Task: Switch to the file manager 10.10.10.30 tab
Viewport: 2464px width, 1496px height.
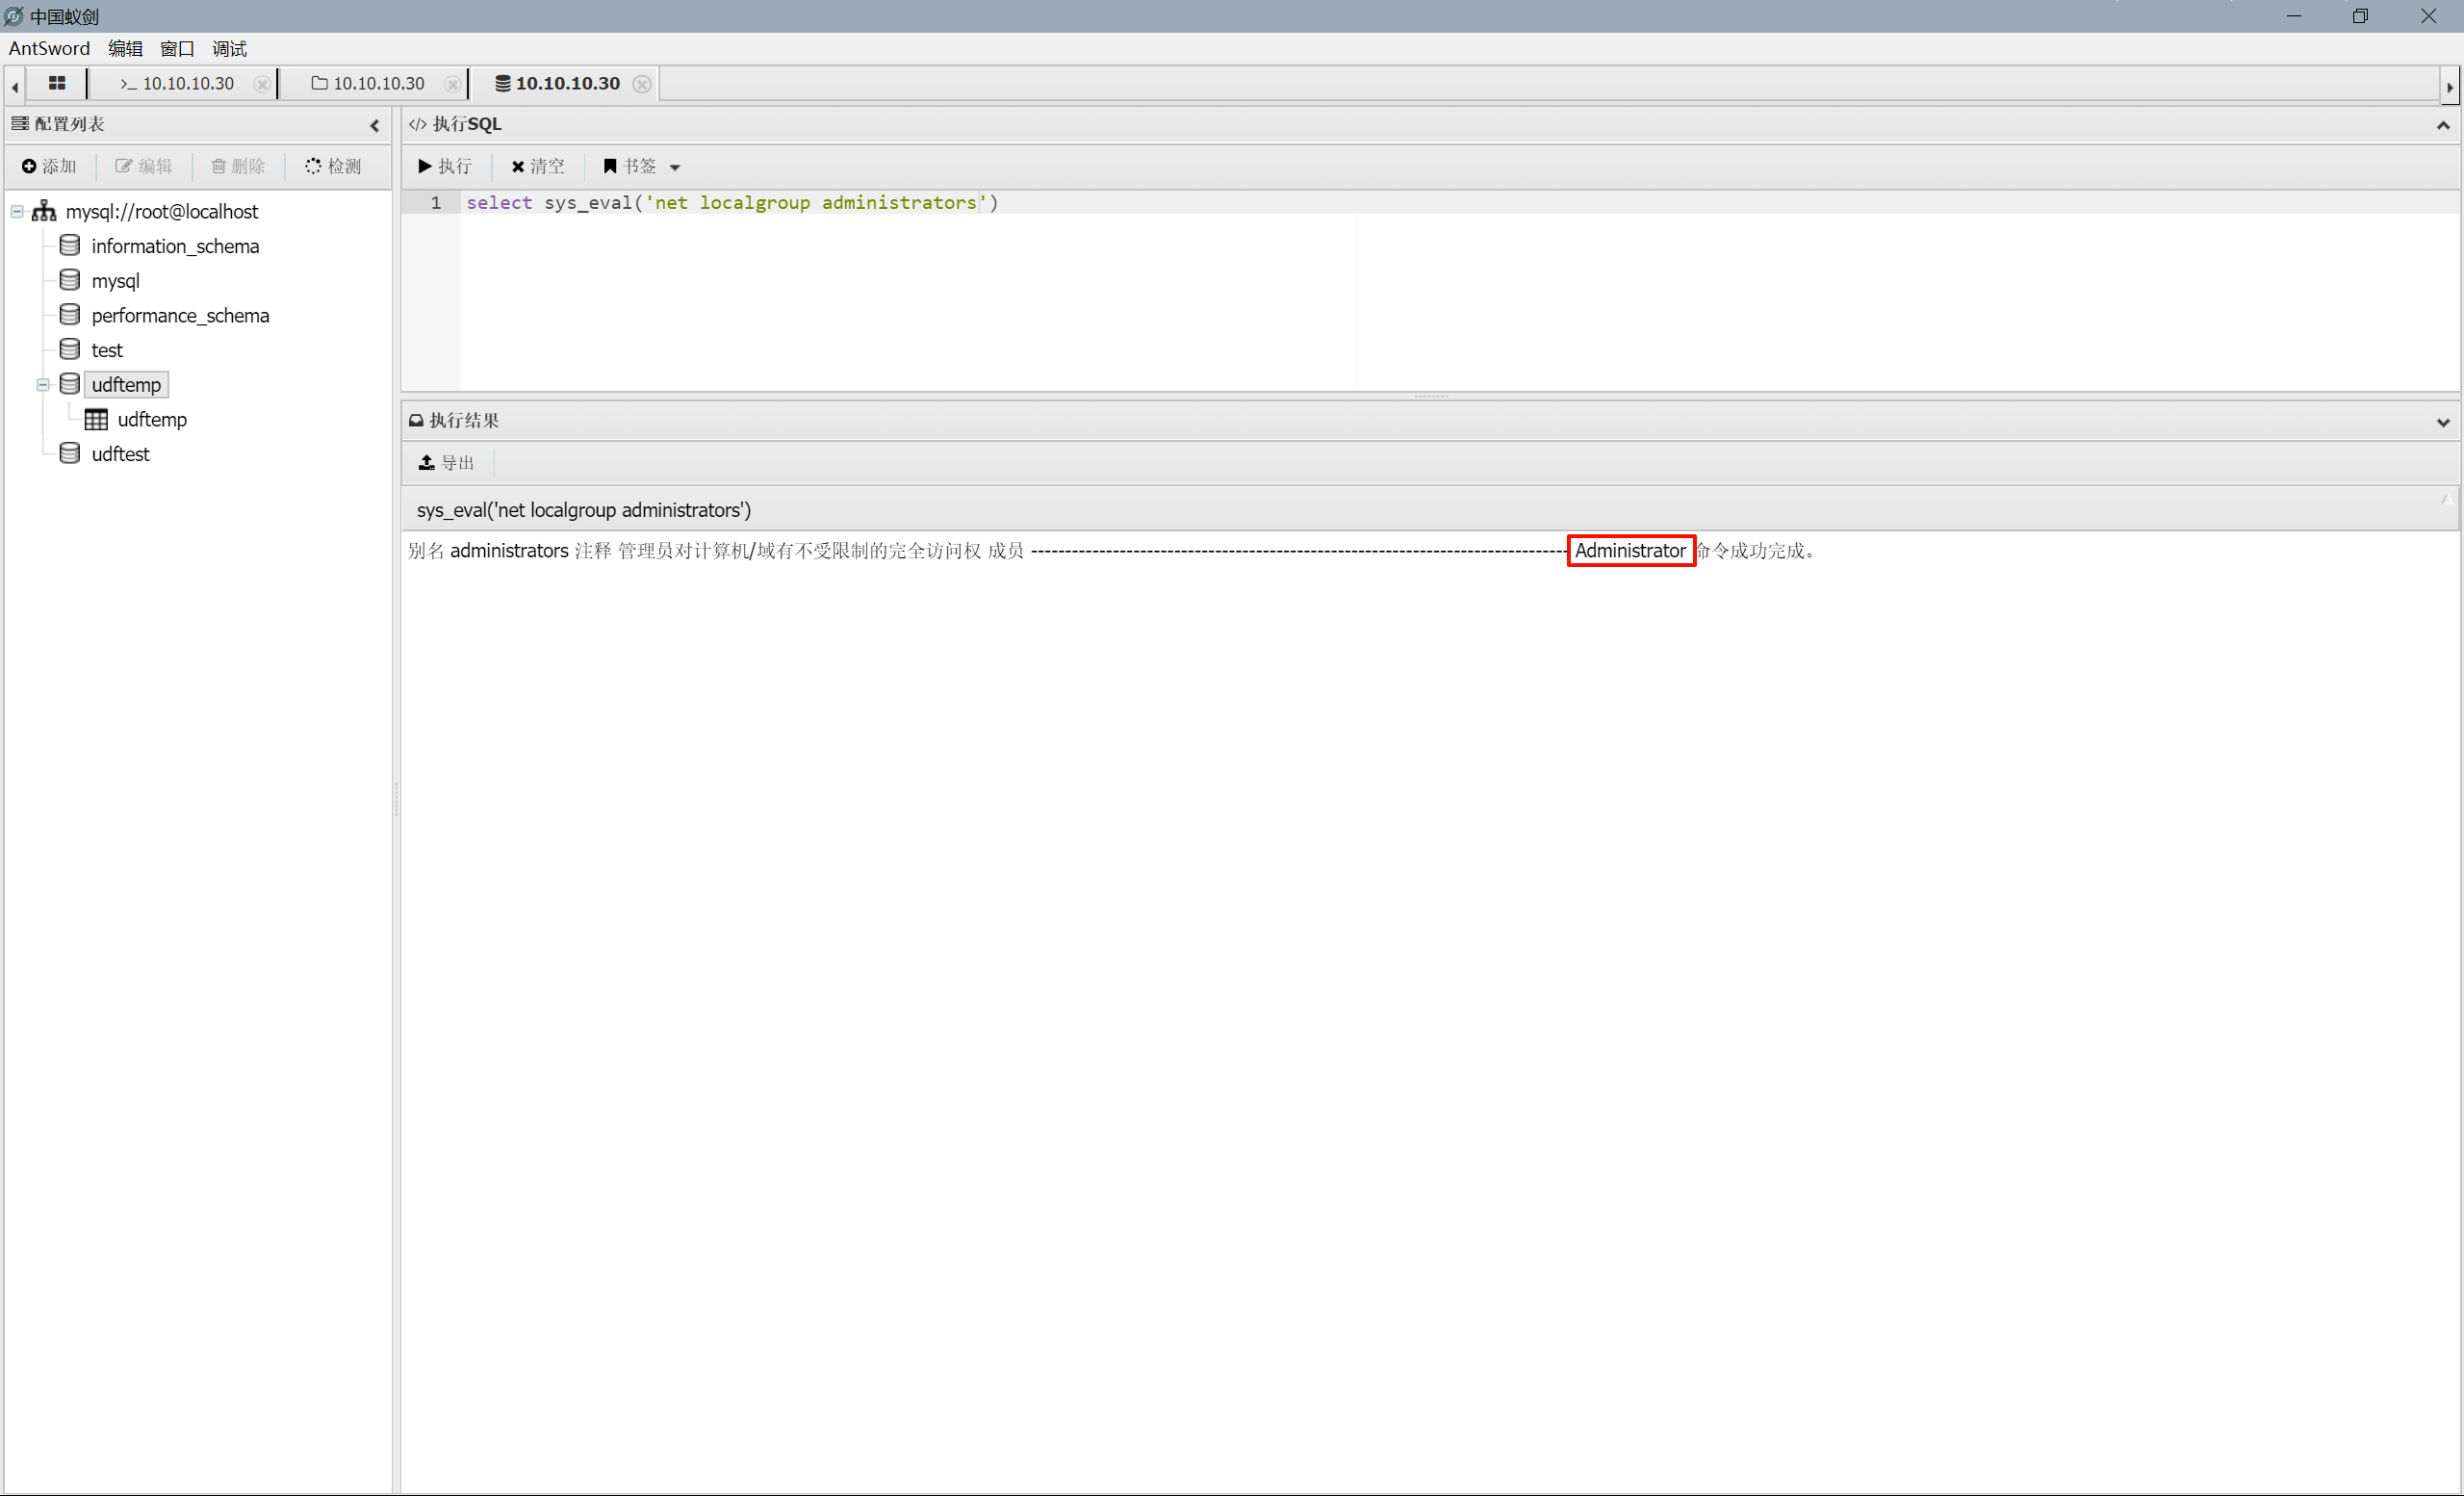Action: (368, 84)
